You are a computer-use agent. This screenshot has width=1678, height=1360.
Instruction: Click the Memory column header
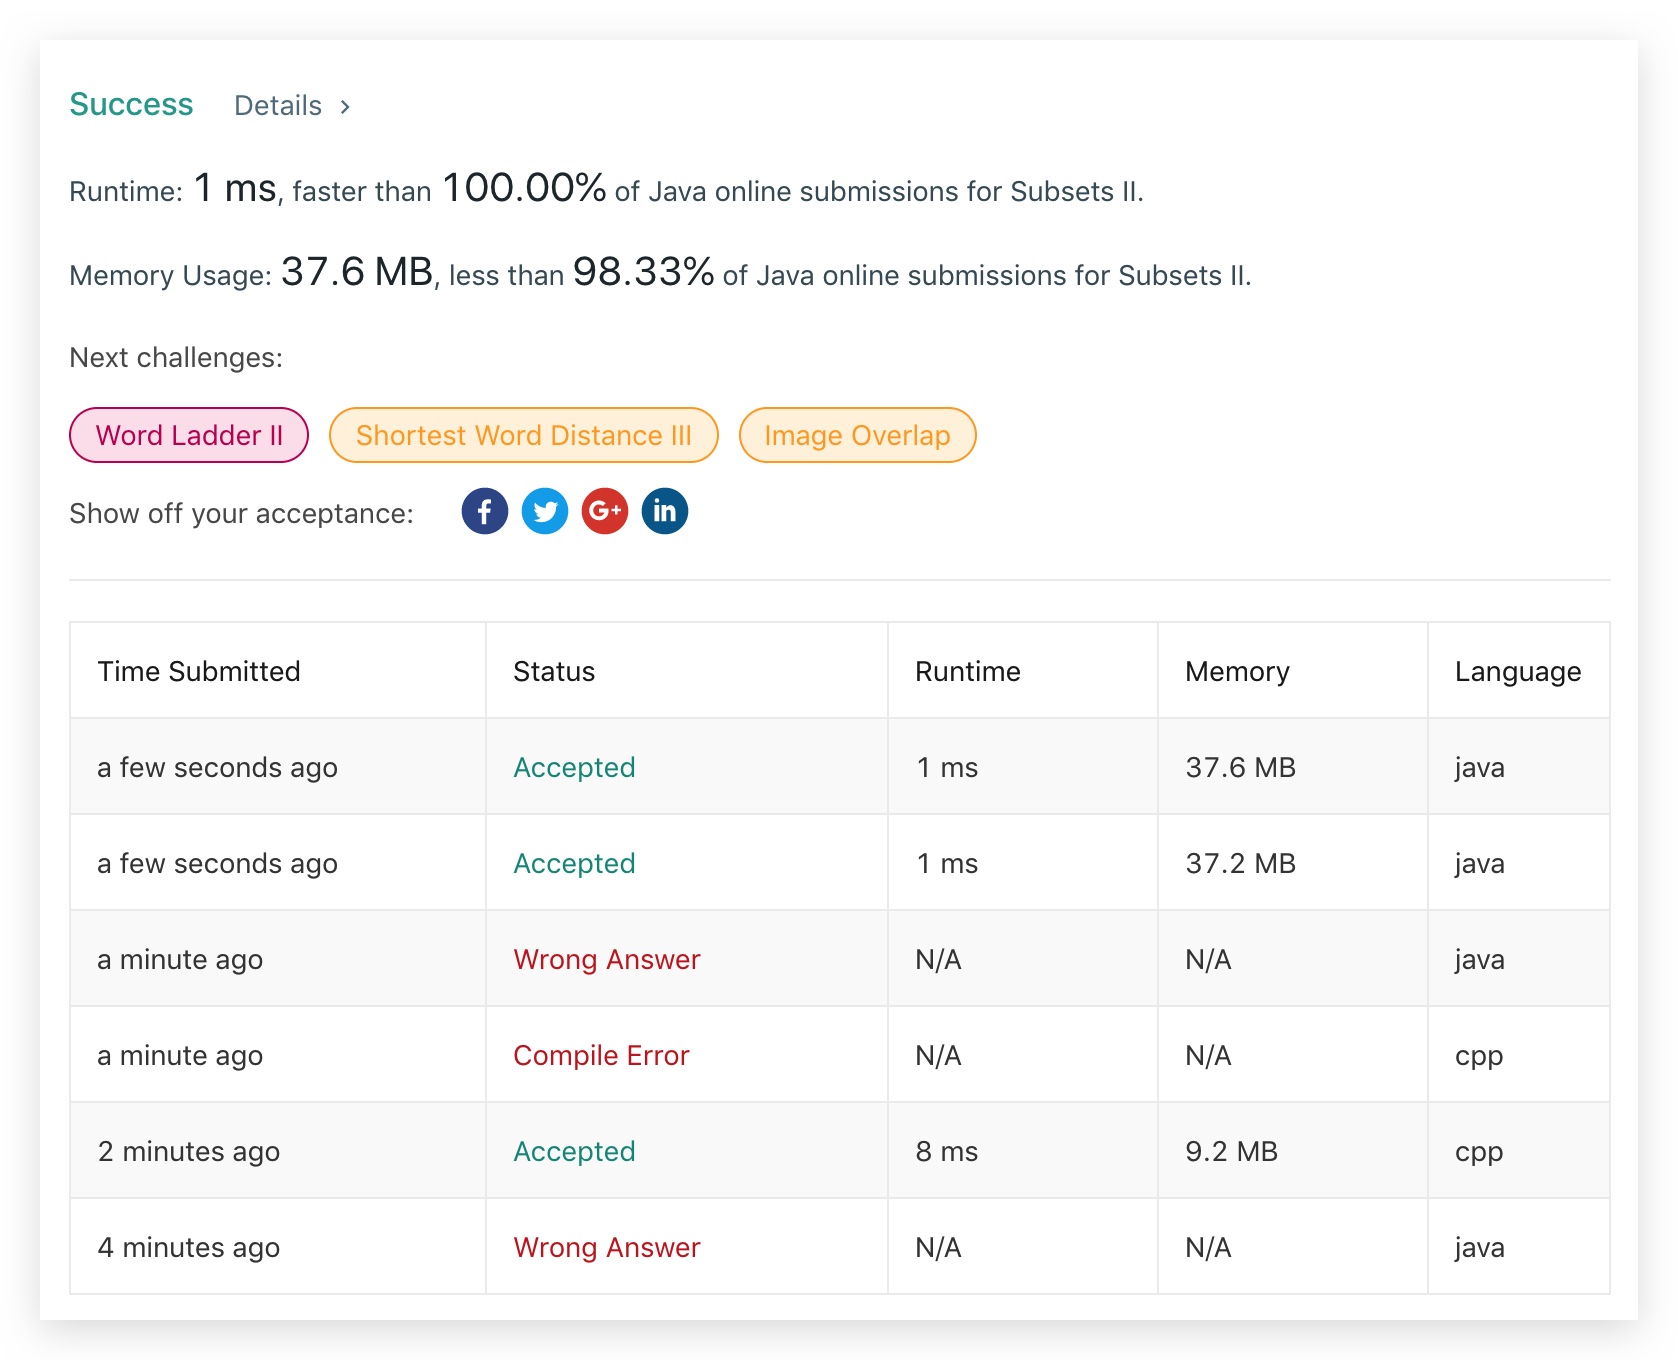click(x=1237, y=671)
